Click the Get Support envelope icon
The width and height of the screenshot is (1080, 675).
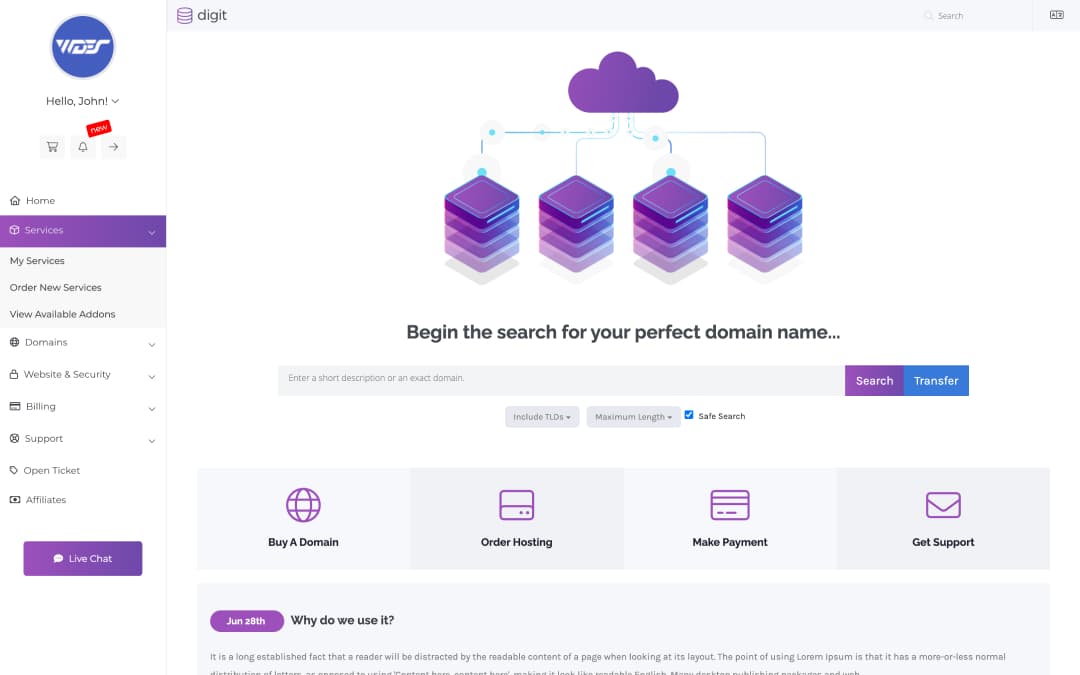[x=943, y=505]
